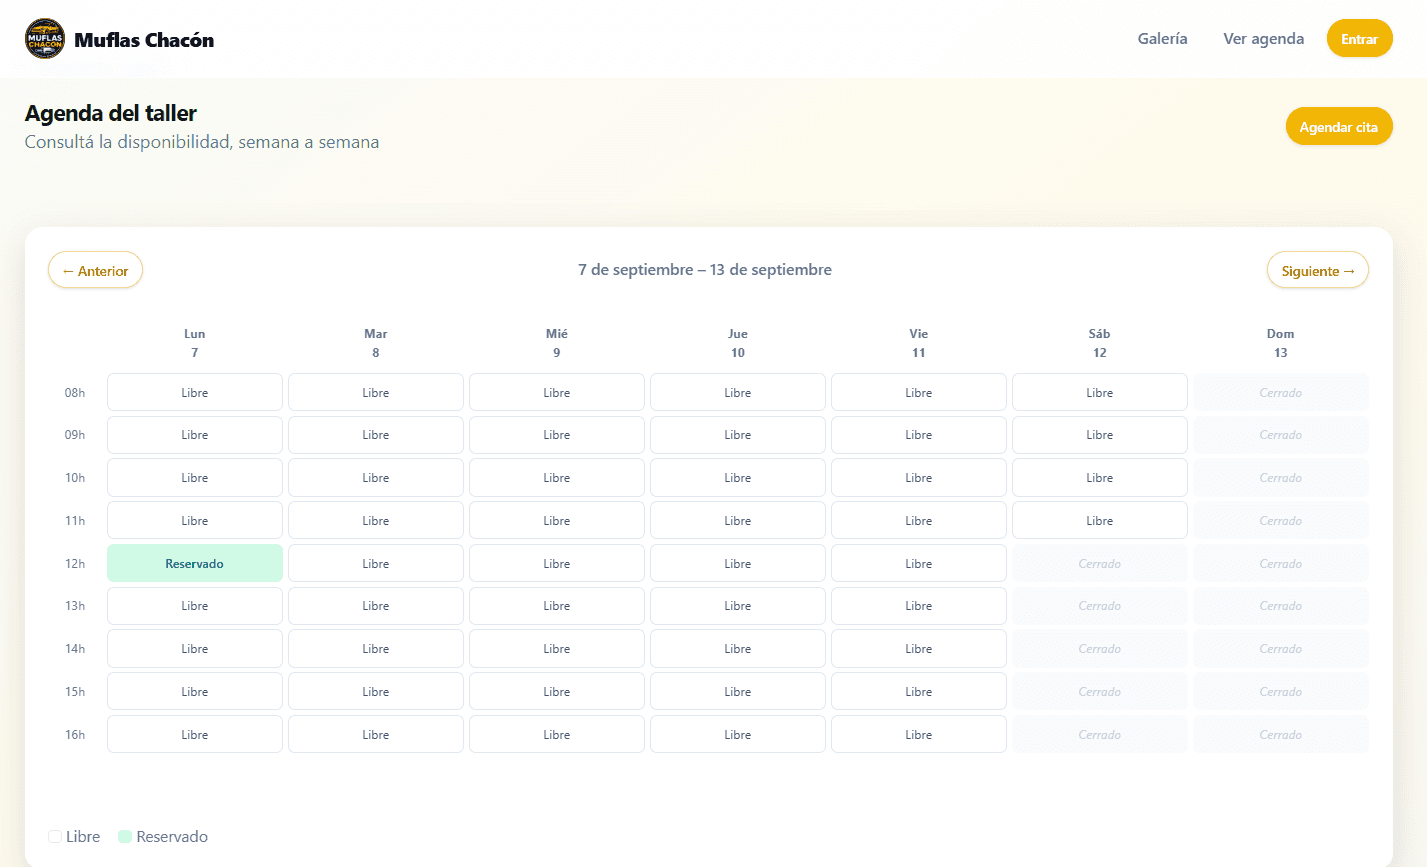Select the Reservado slot Monday at 12h
Image resolution: width=1427 pixels, height=867 pixels.
click(195, 564)
